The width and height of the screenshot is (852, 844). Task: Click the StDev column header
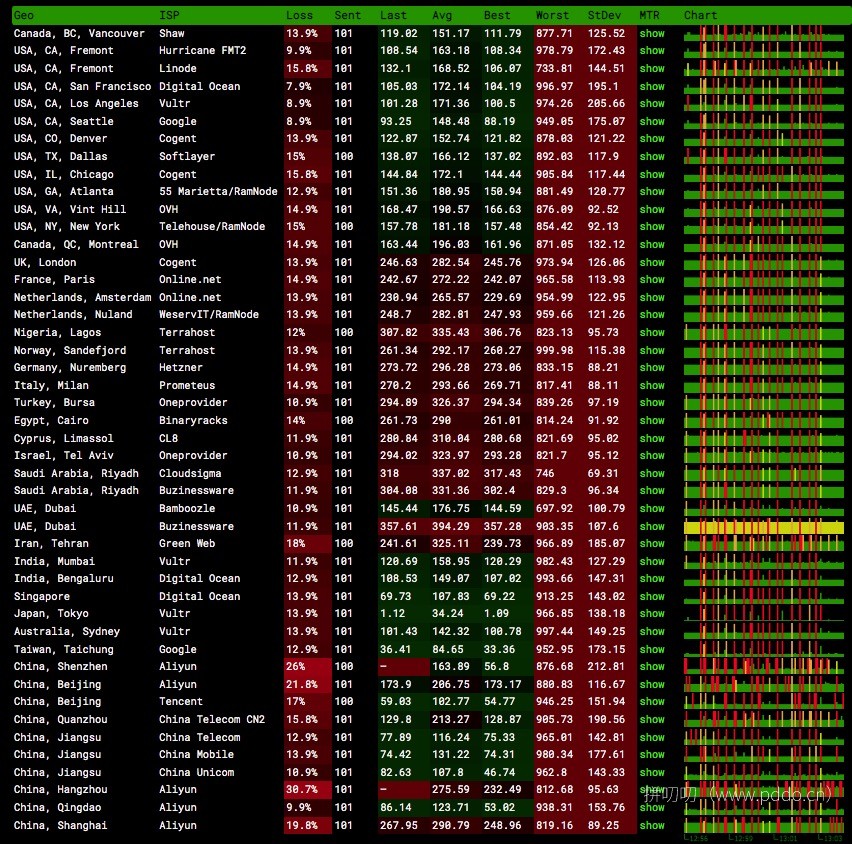[604, 15]
